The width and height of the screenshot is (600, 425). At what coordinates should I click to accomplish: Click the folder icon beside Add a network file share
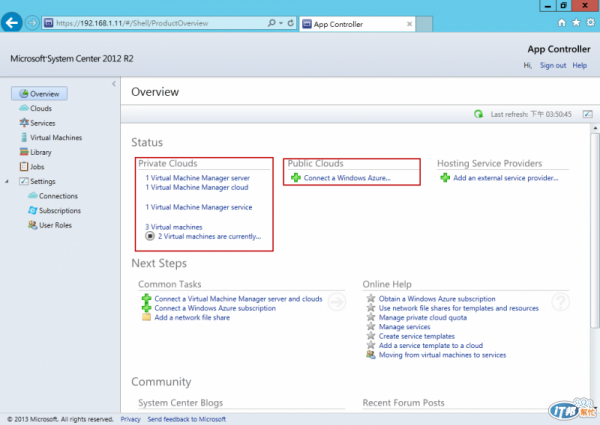pos(147,317)
